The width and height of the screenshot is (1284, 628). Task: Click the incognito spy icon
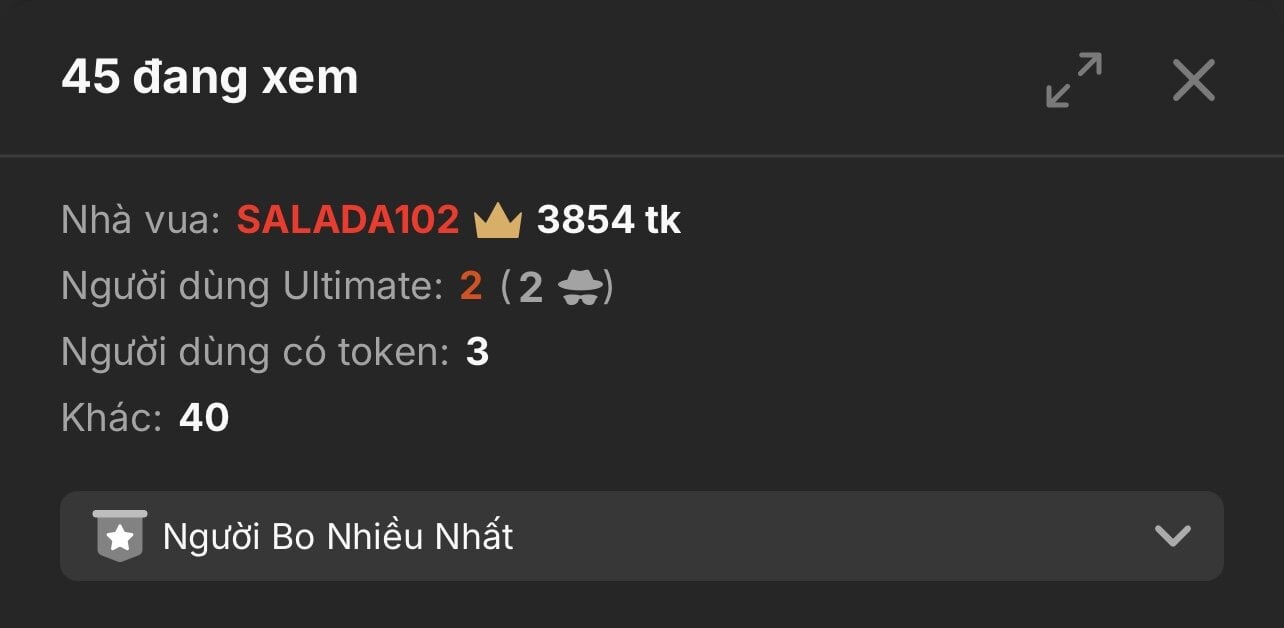580,288
